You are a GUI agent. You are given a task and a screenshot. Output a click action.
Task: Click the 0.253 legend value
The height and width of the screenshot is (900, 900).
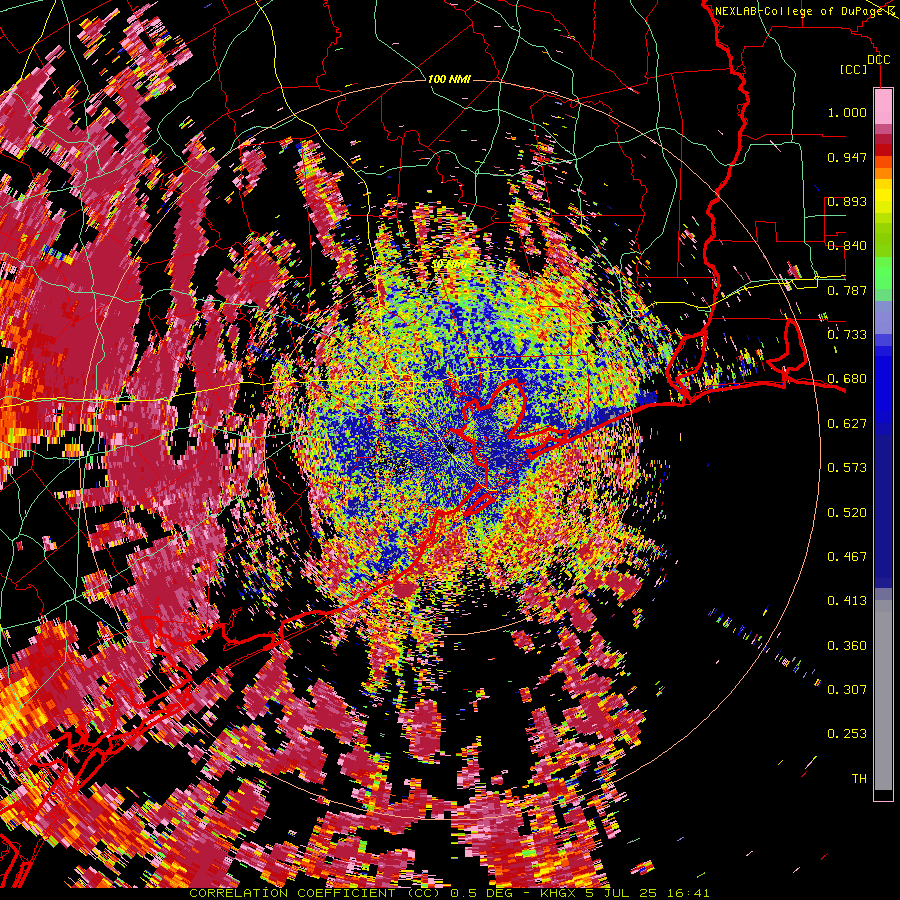point(847,734)
